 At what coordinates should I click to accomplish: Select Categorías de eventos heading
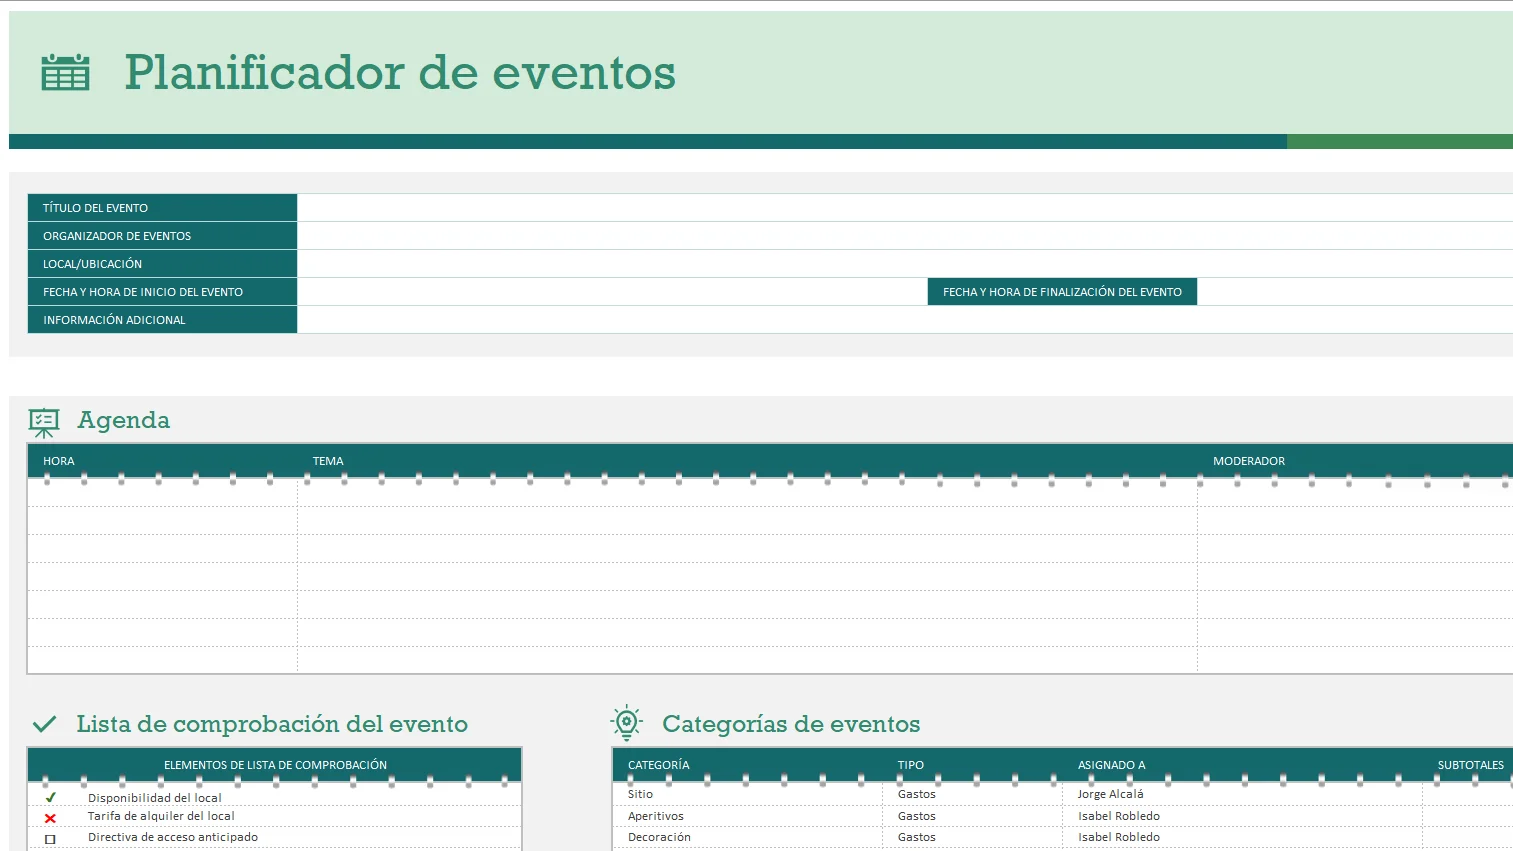tap(791, 724)
